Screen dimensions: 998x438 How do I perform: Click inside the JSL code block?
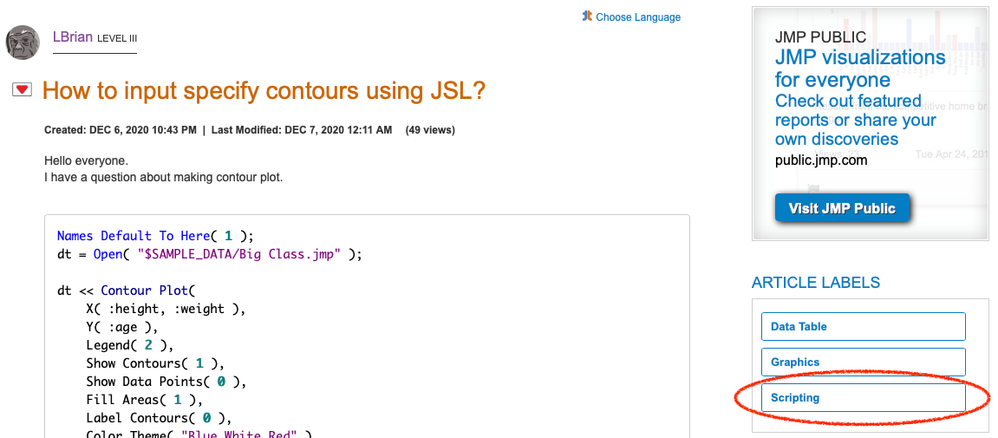coord(367,326)
